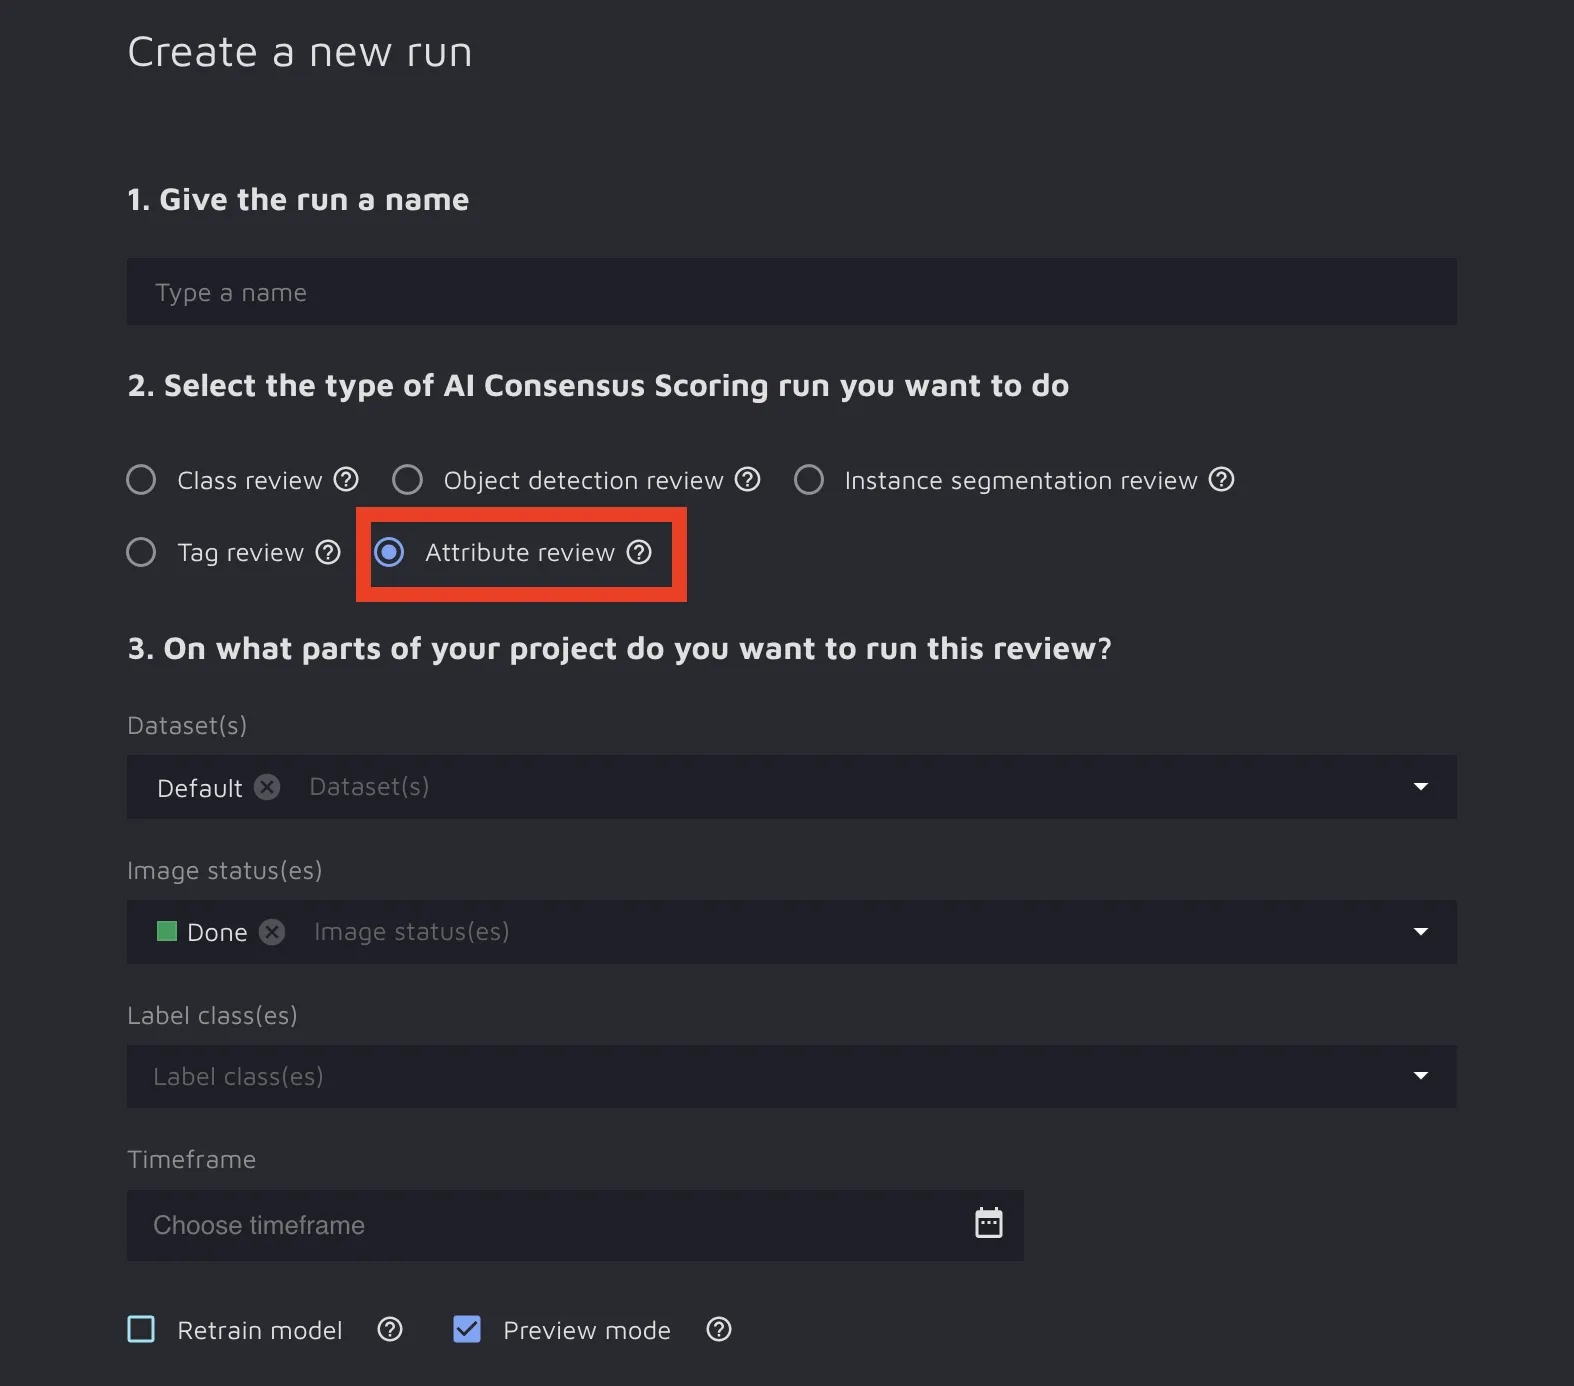This screenshot has width=1574, height=1386.
Task: Click the question mark beside Tag review
Action: coord(328,552)
